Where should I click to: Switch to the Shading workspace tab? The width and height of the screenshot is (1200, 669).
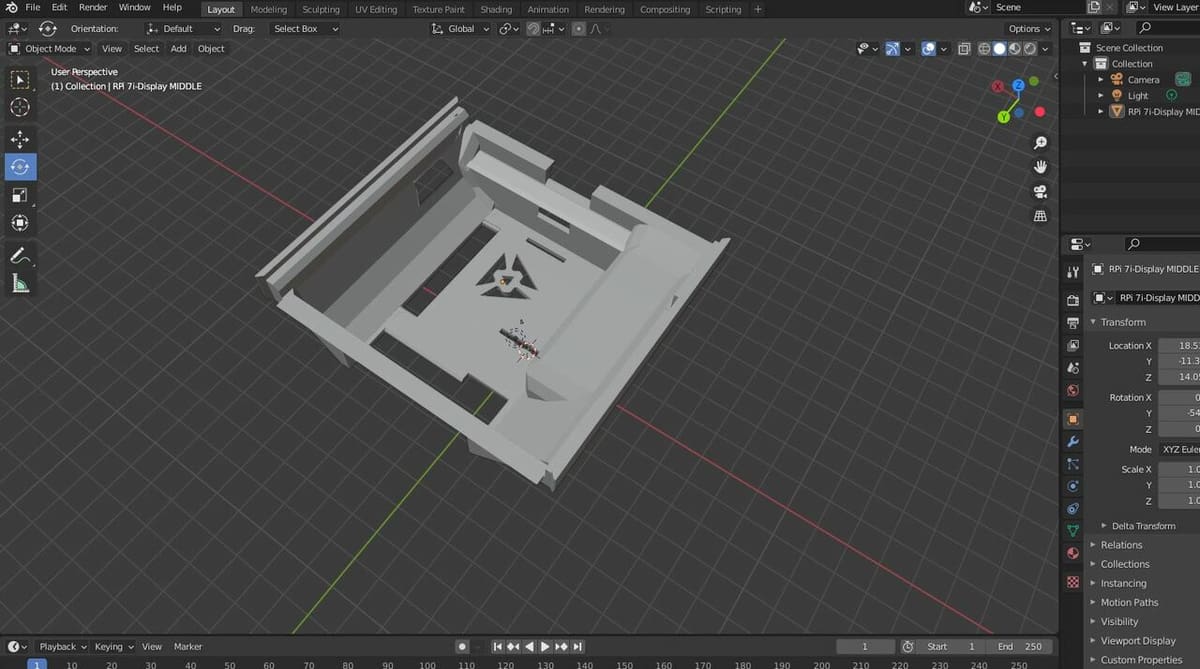pyautogui.click(x=496, y=9)
